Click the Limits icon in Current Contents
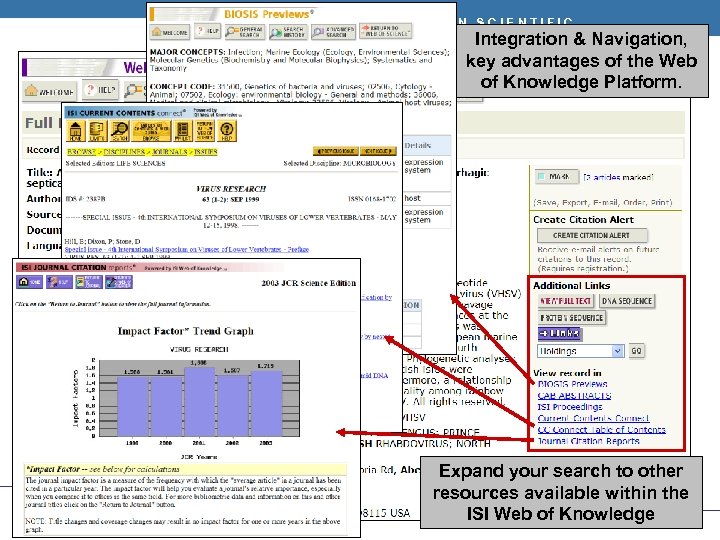 point(97,131)
